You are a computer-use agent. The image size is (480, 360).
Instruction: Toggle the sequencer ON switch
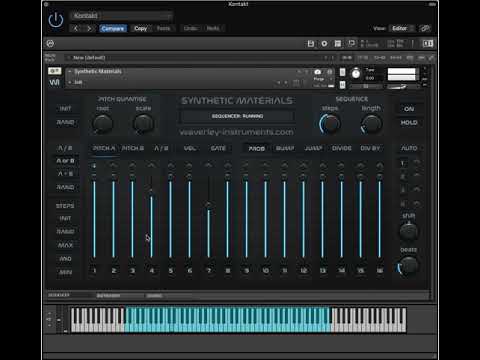click(x=409, y=109)
